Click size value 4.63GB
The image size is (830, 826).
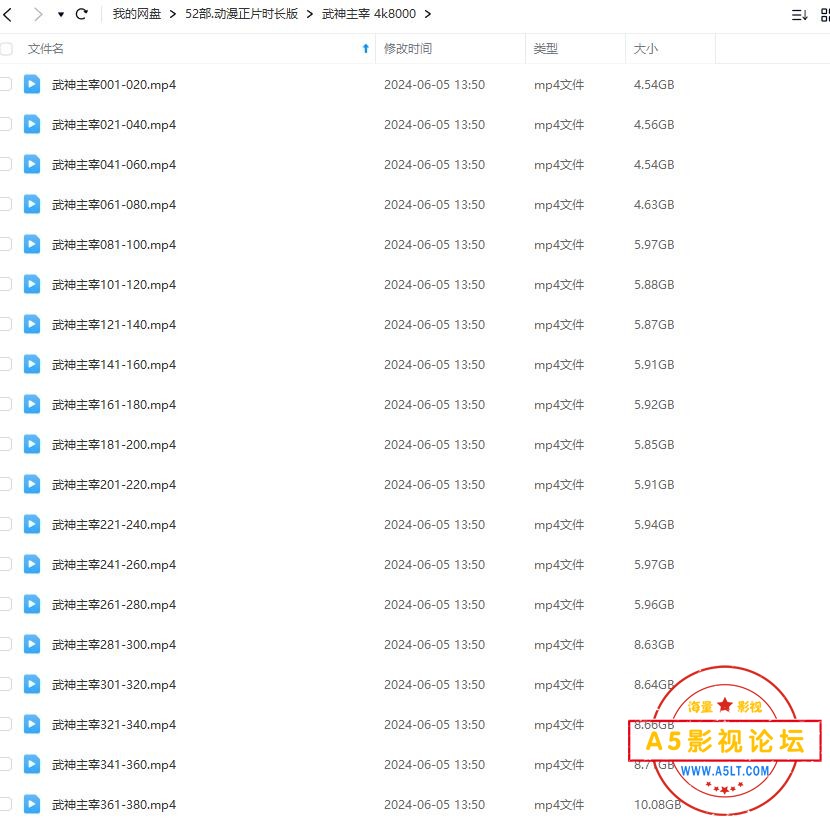coord(654,204)
